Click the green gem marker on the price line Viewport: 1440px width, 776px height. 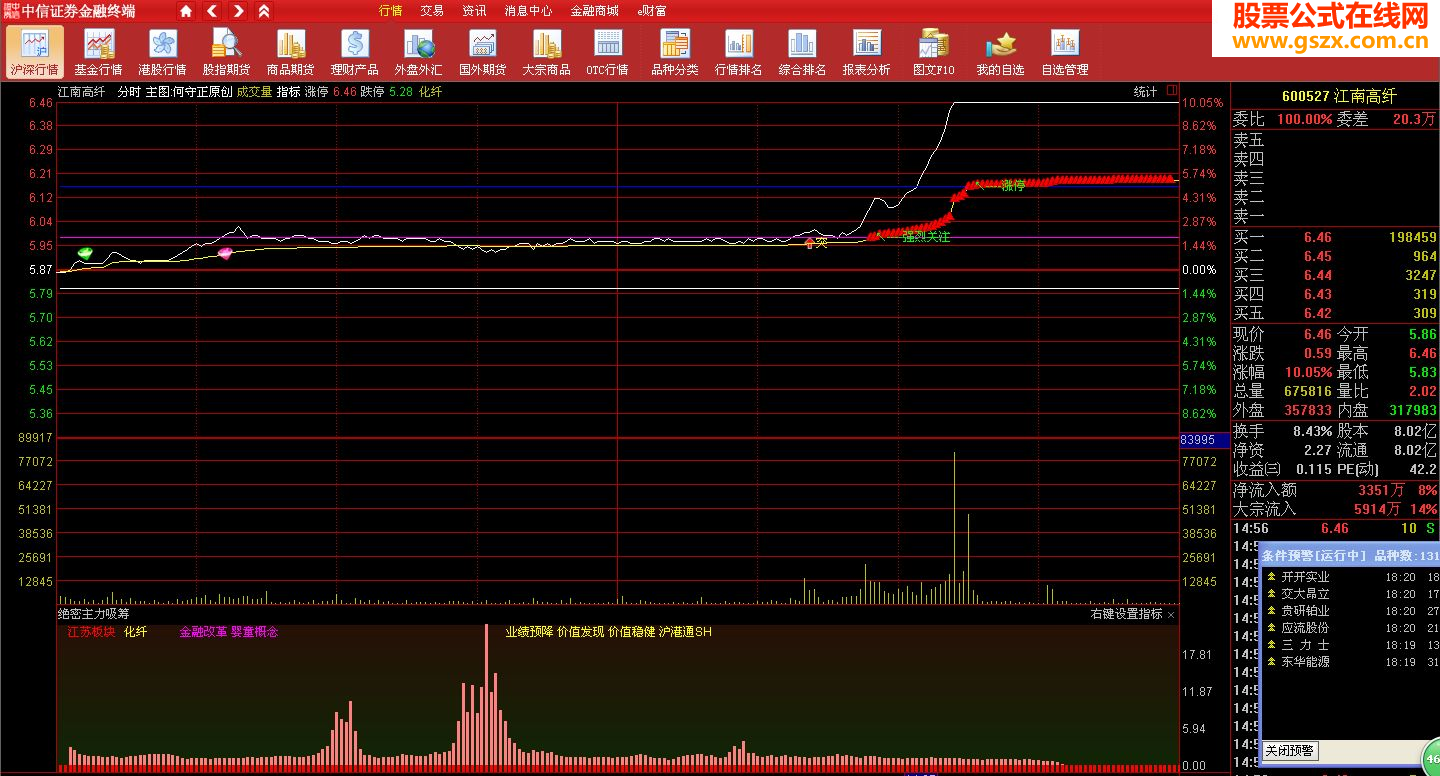(85, 253)
